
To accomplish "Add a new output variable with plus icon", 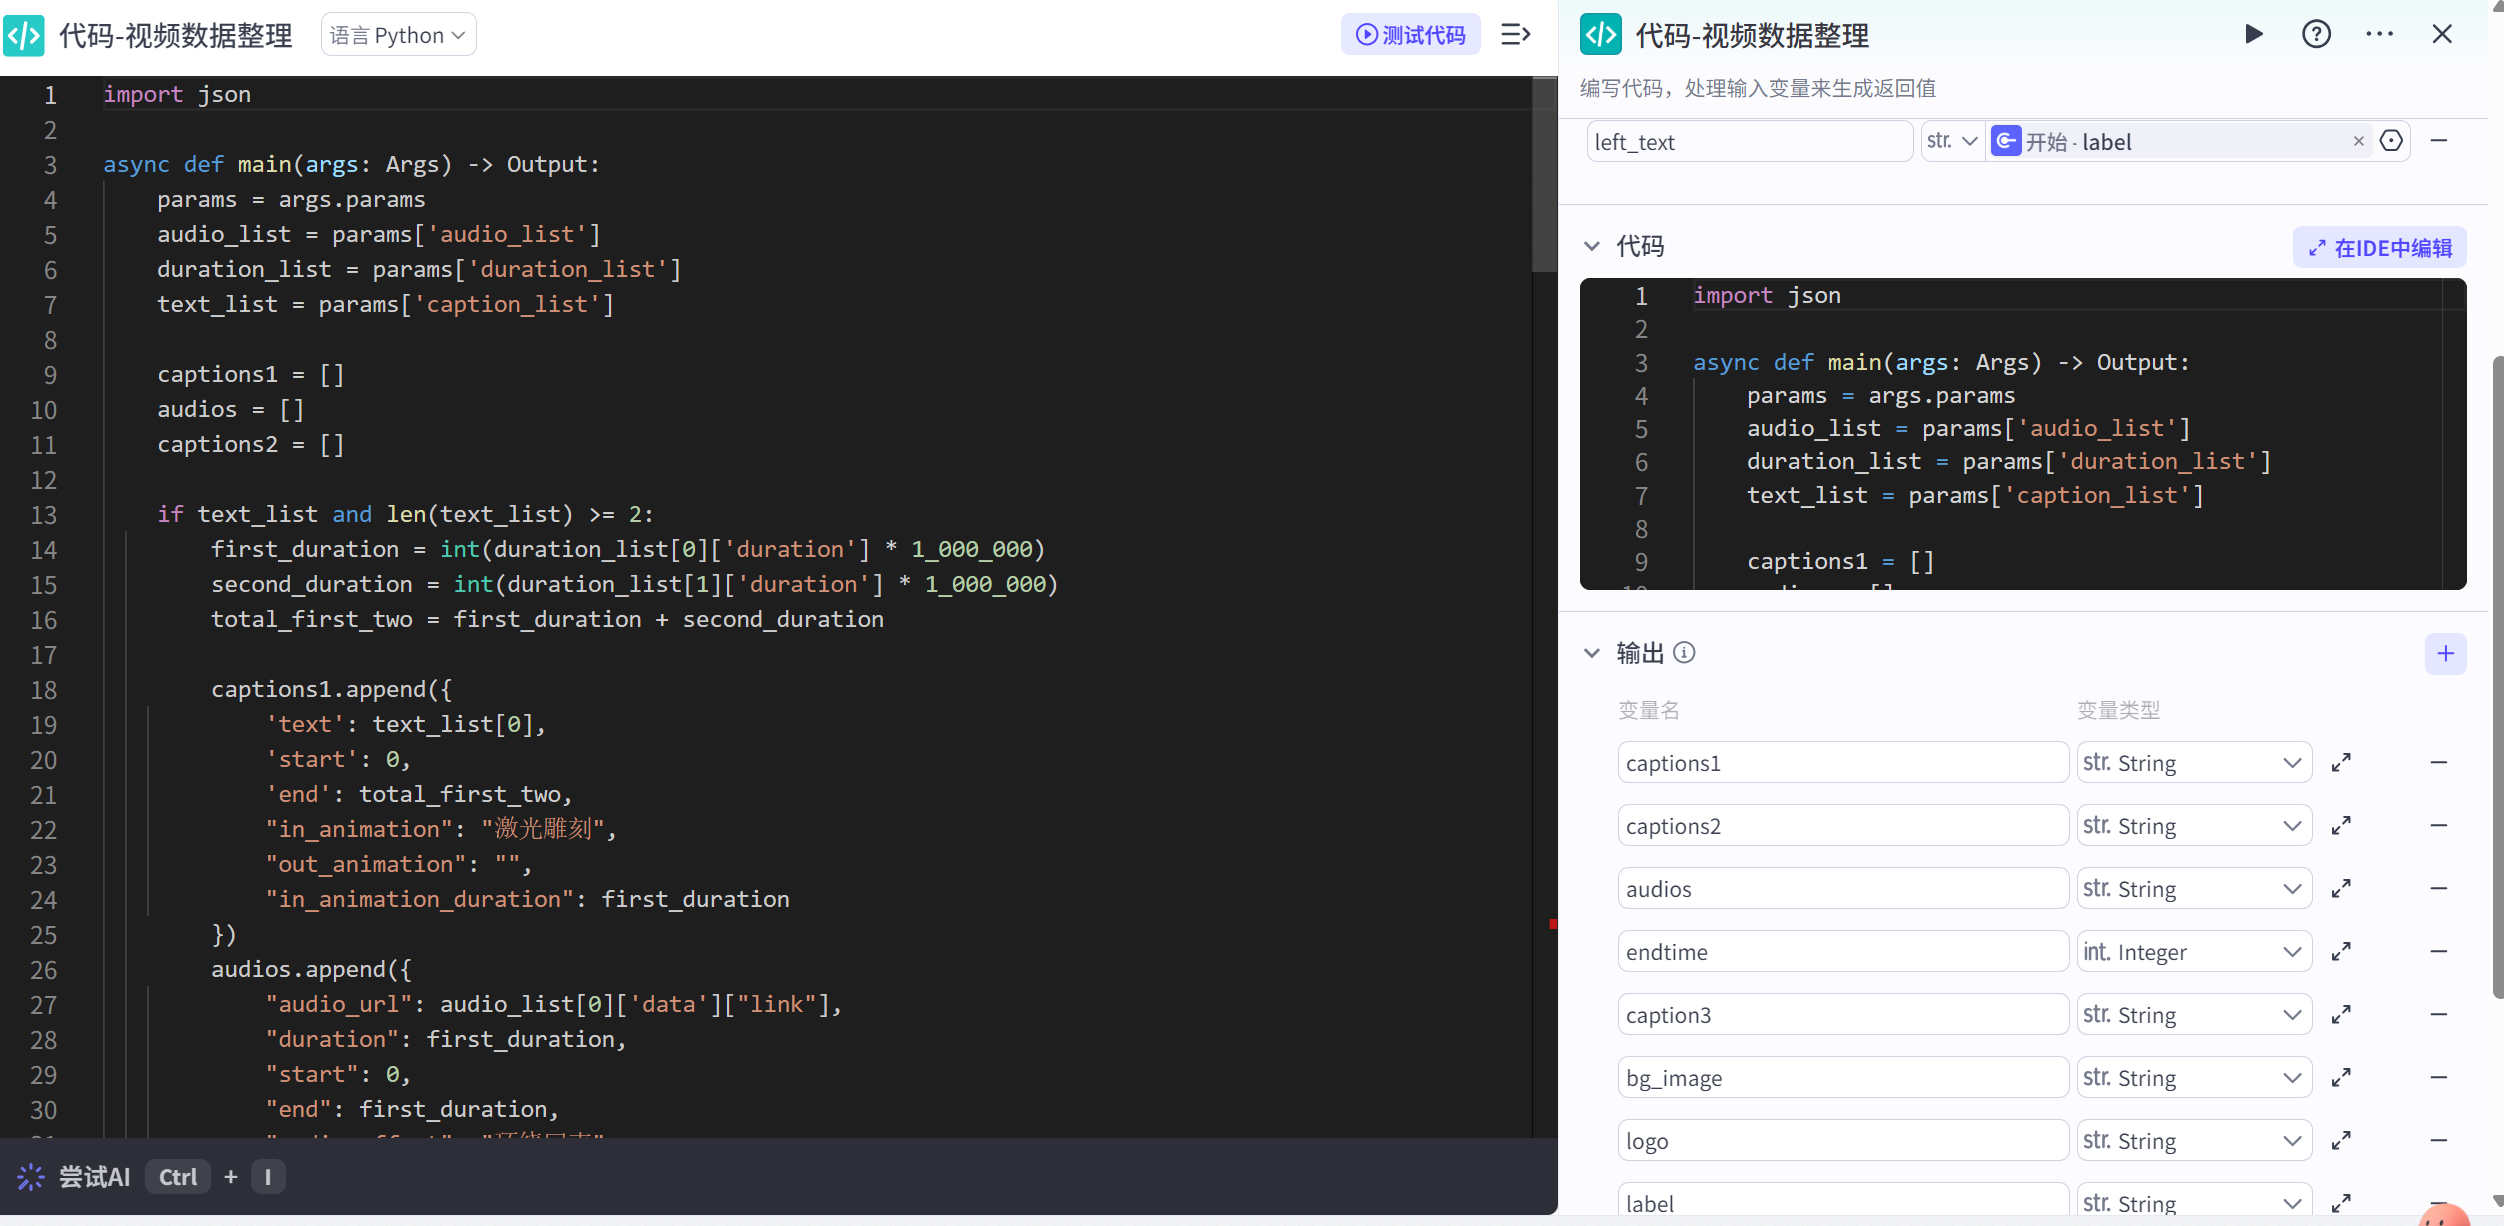I will tap(2445, 654).
